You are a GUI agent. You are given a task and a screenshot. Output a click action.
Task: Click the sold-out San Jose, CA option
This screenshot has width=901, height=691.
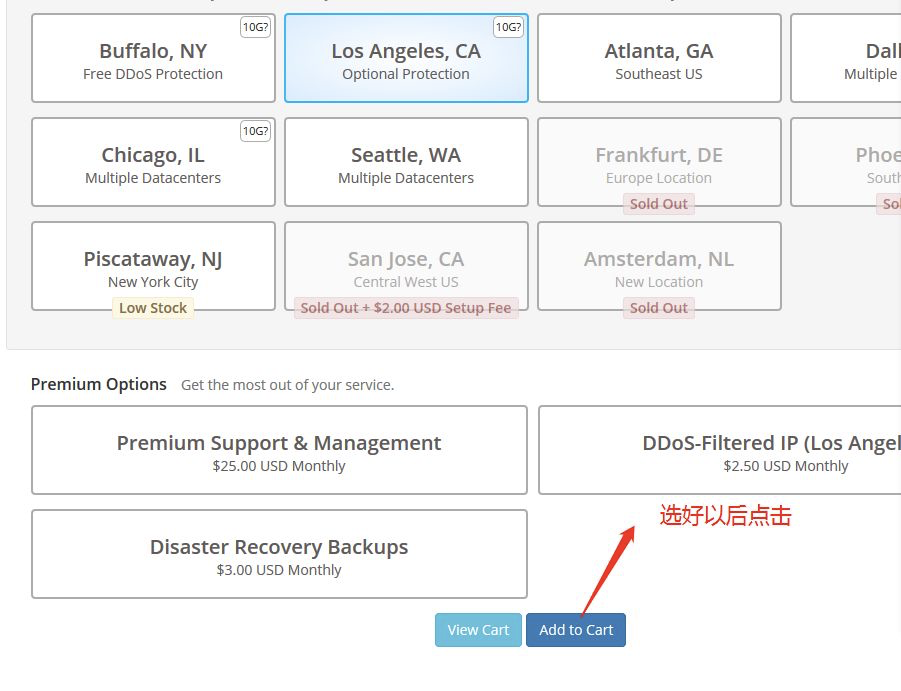[x=406, y=266]
